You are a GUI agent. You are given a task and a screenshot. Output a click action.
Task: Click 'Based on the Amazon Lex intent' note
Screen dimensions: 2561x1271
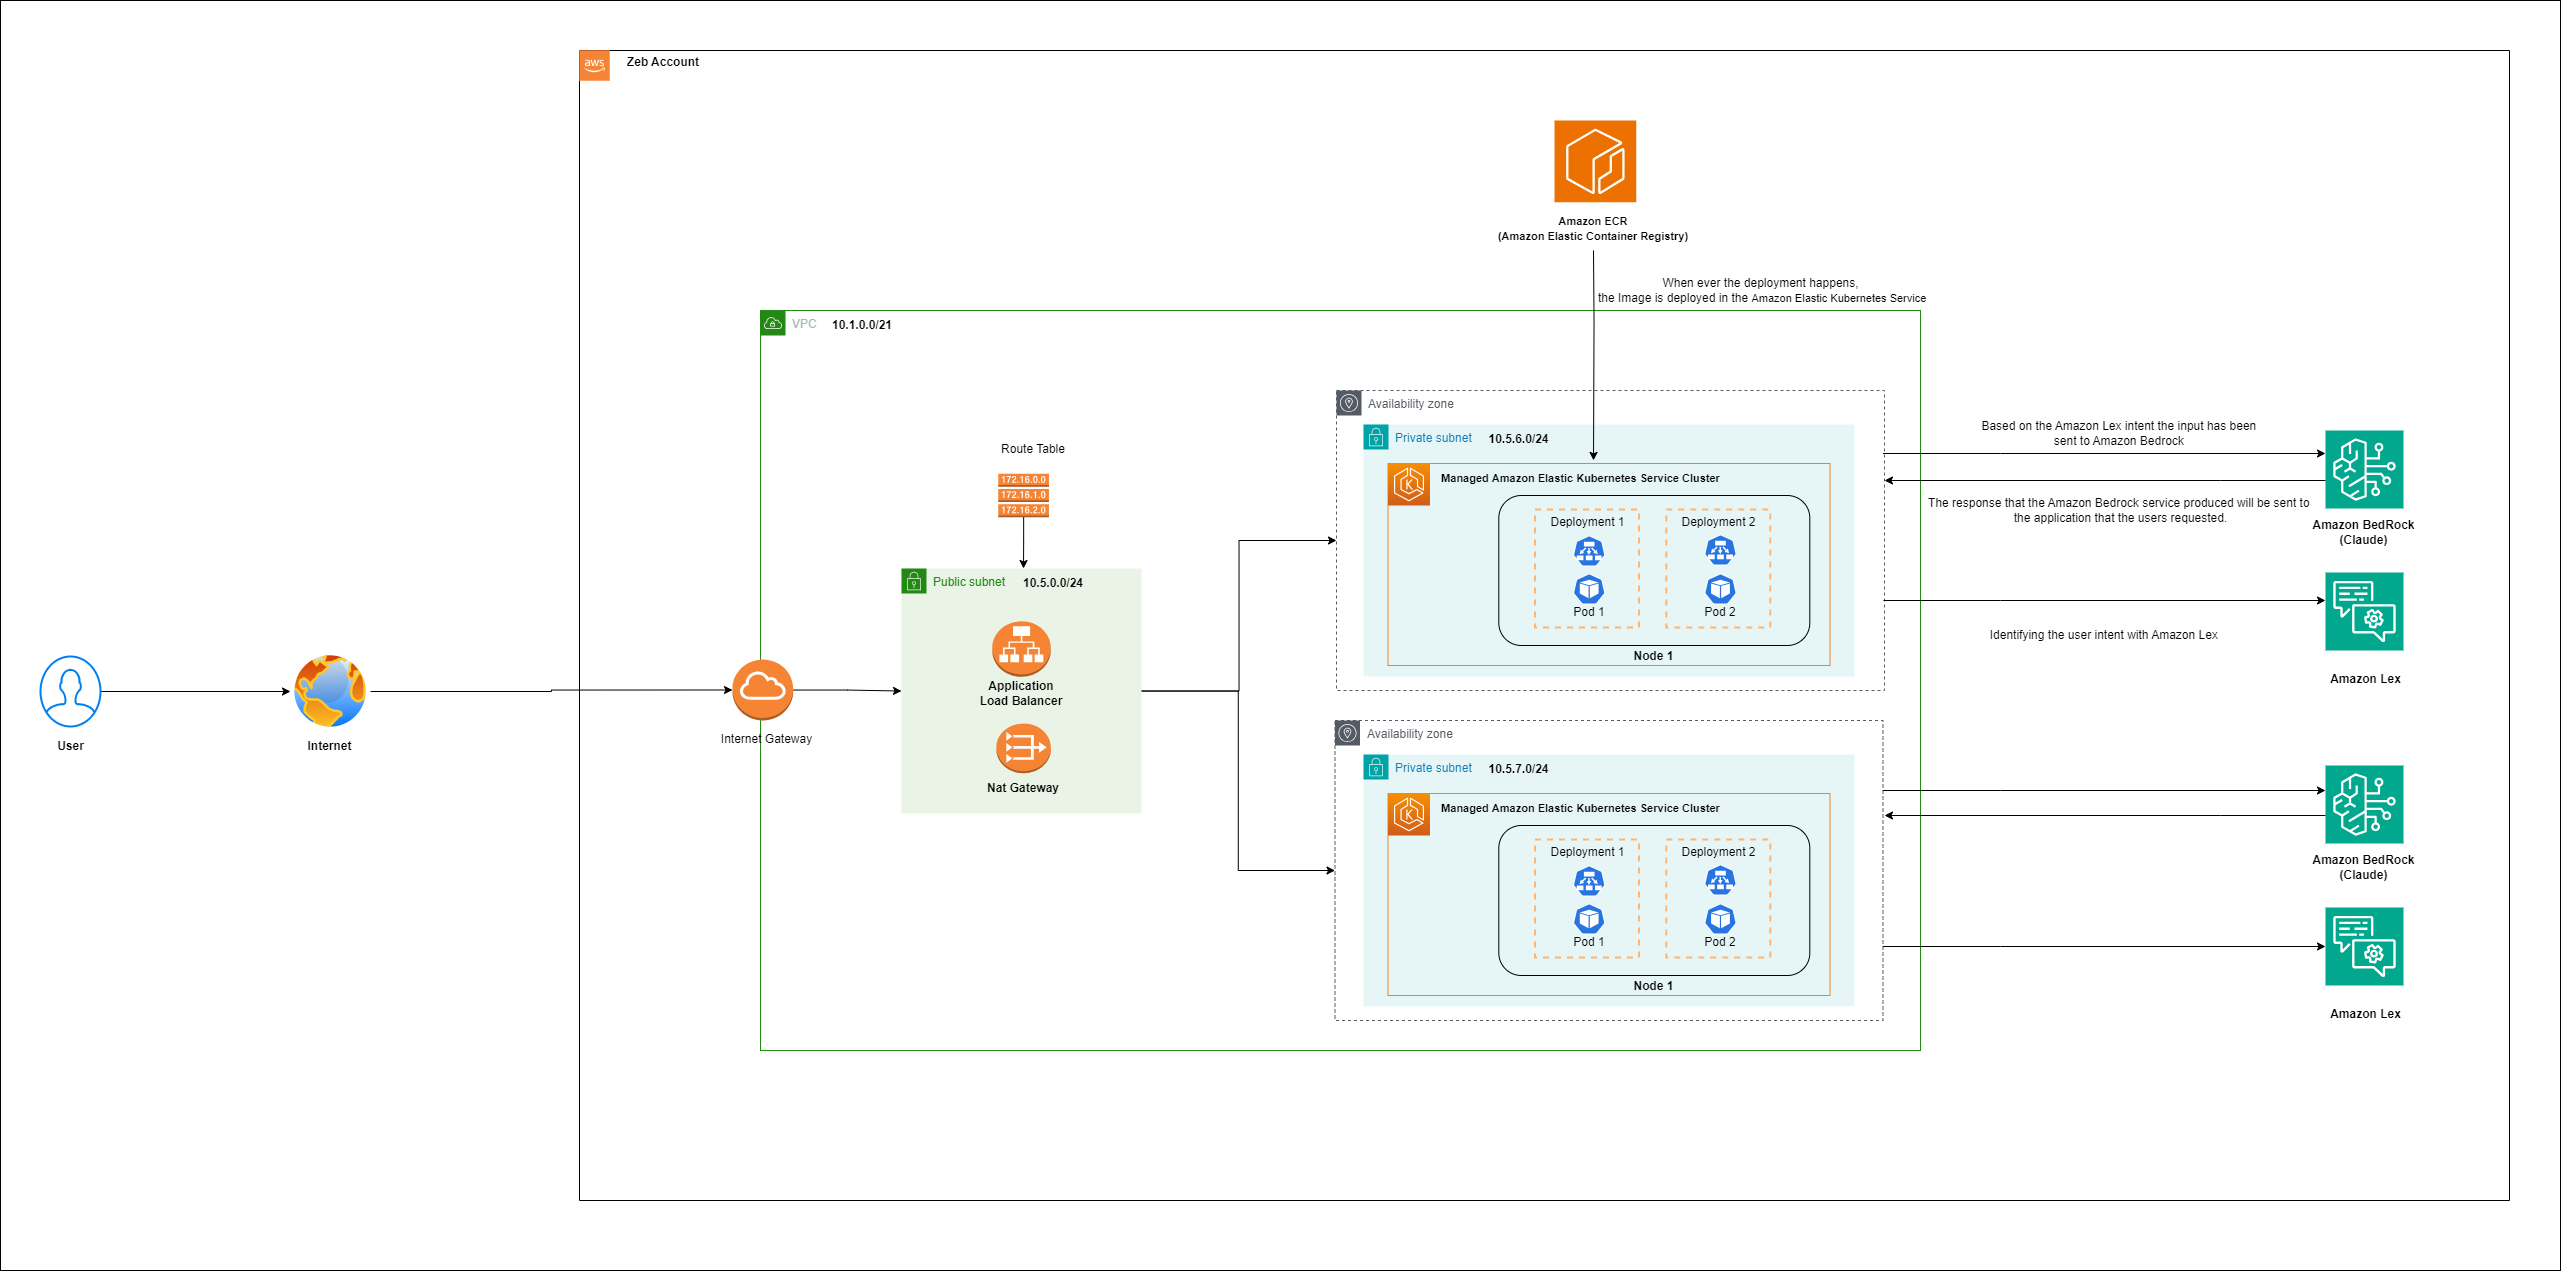(x=2119, y=433)
